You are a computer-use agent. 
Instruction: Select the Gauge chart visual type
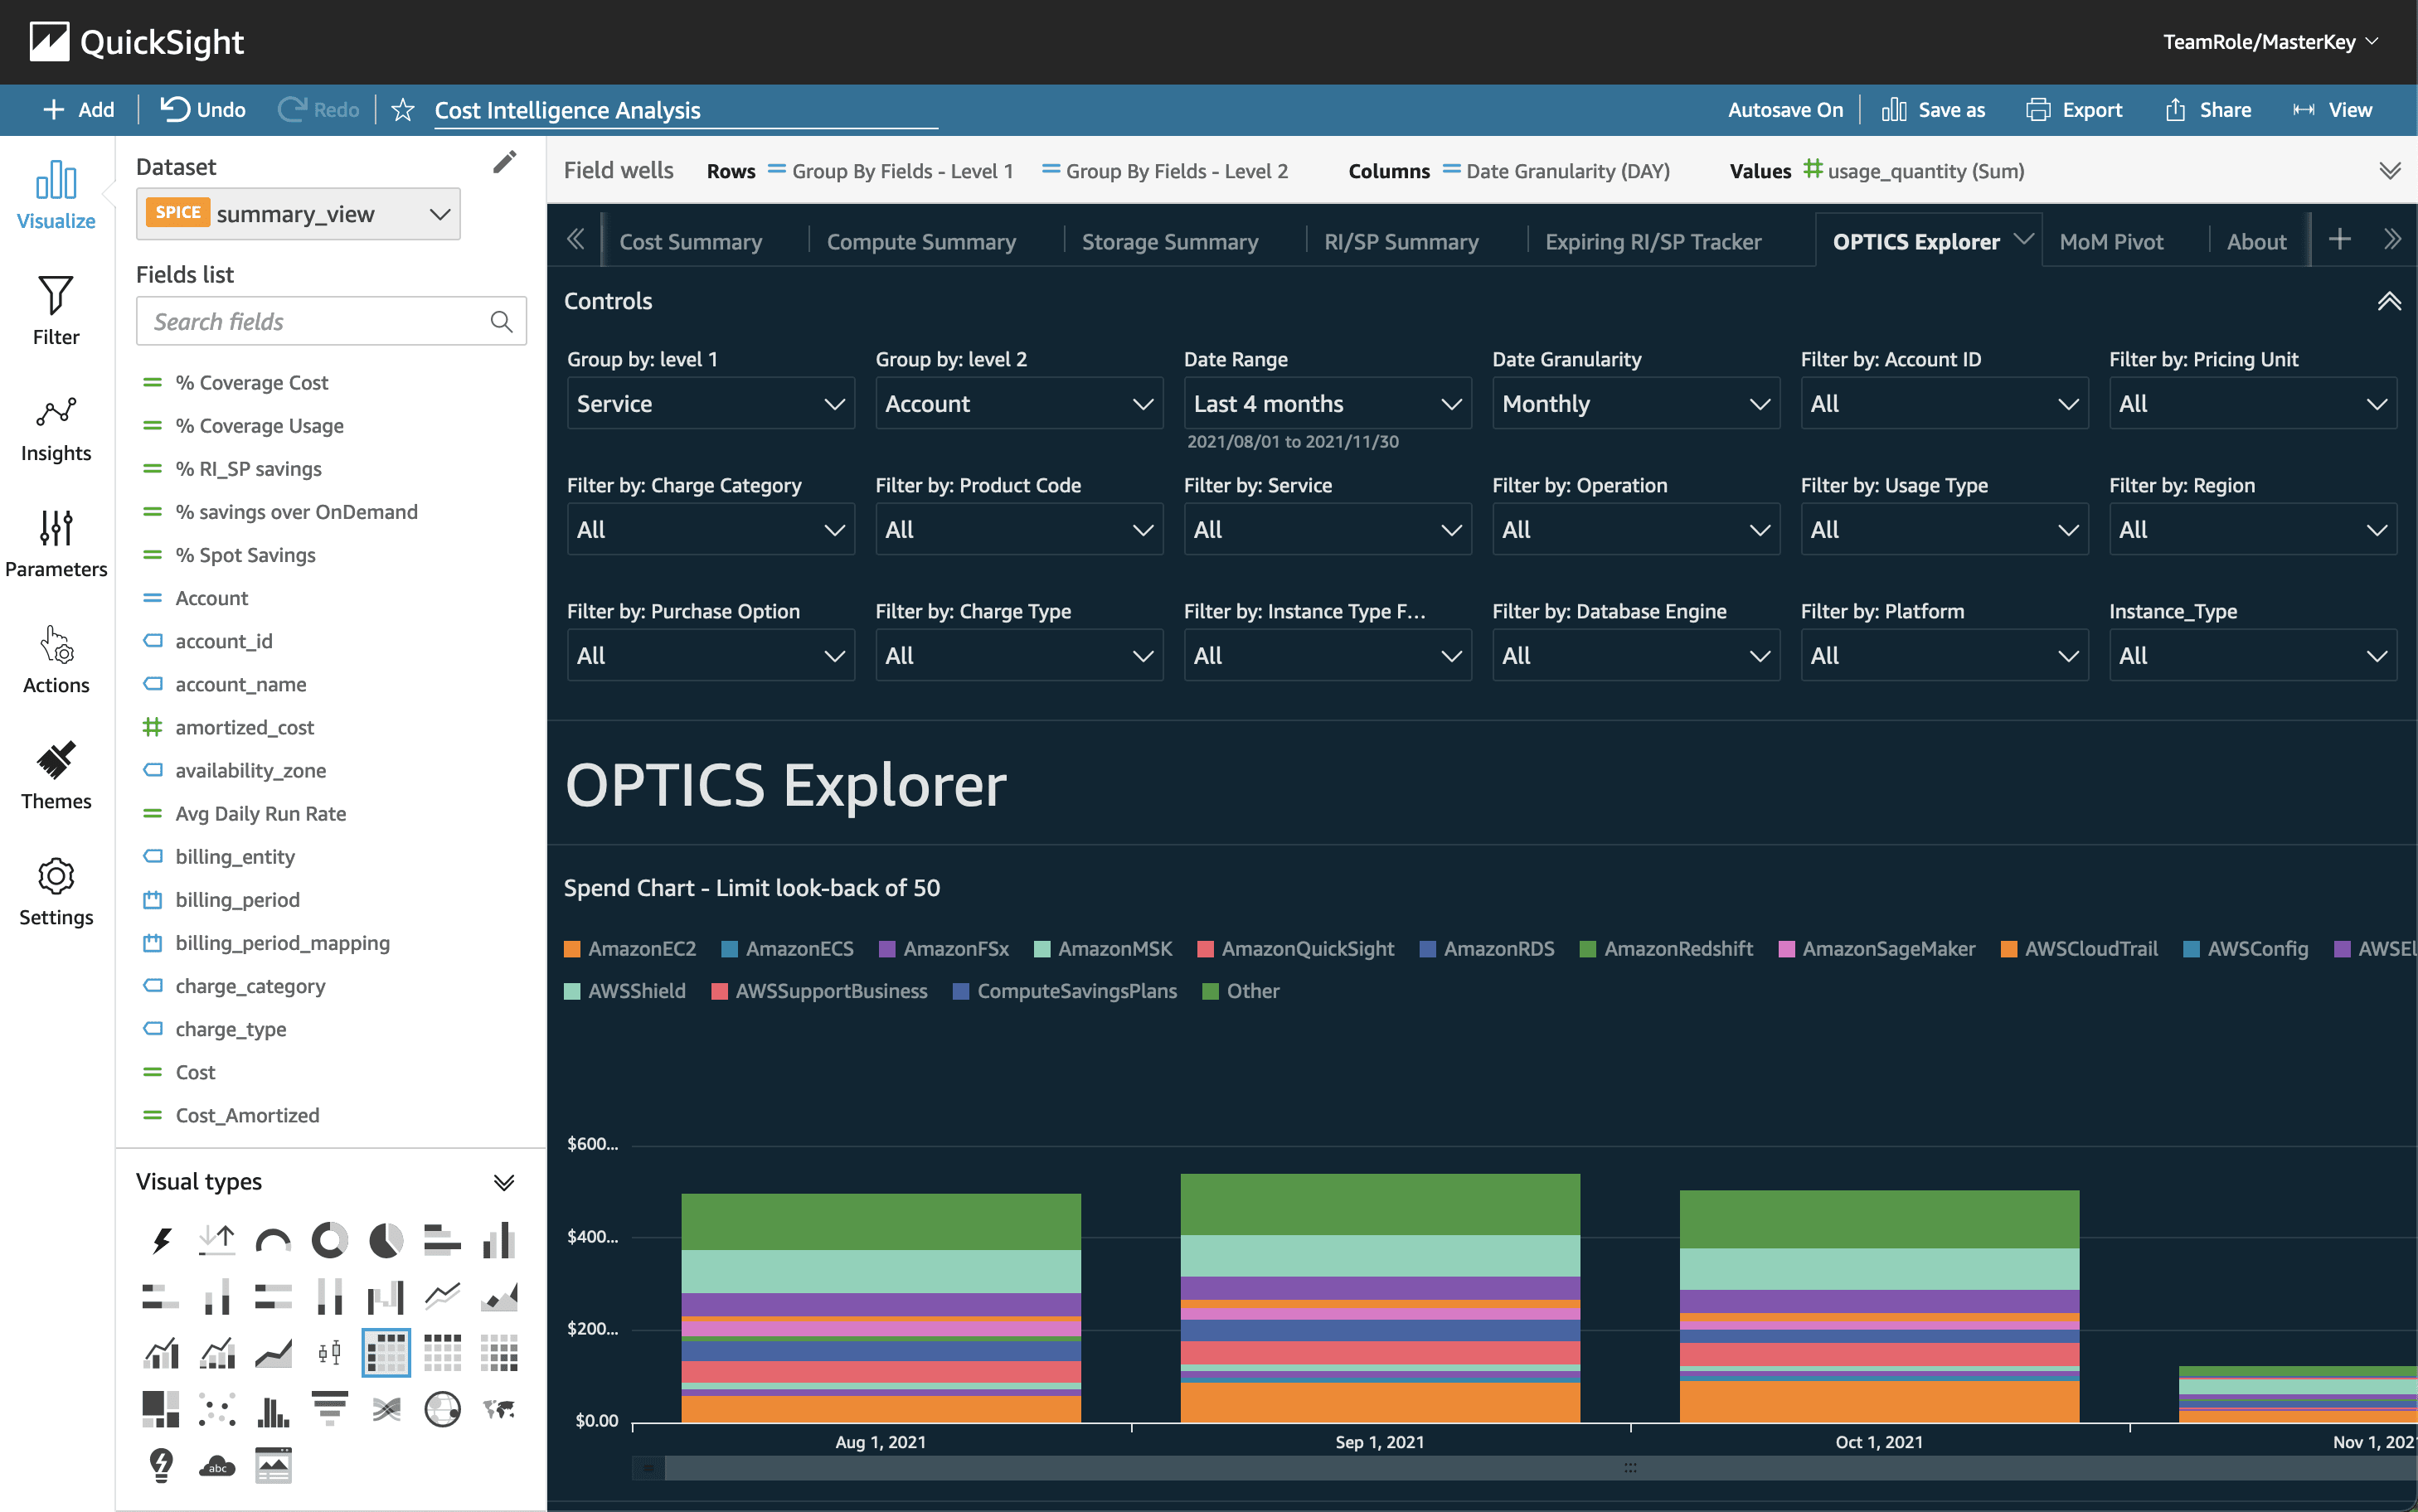pyautogui.click(x=273, y=1241)
